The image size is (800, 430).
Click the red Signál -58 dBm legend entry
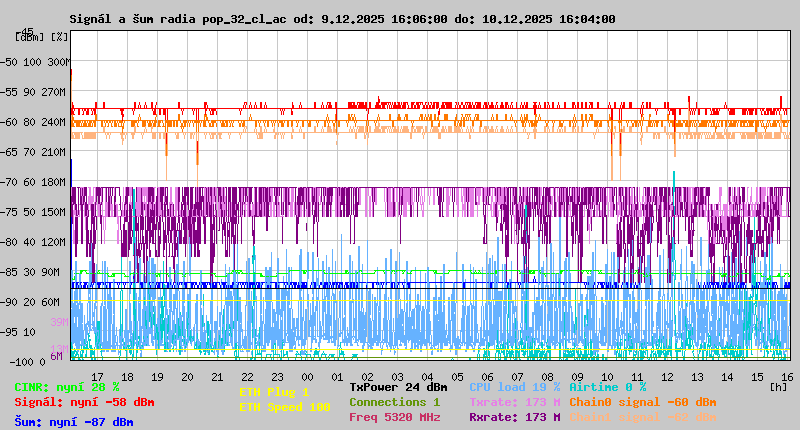pos(84,403)
